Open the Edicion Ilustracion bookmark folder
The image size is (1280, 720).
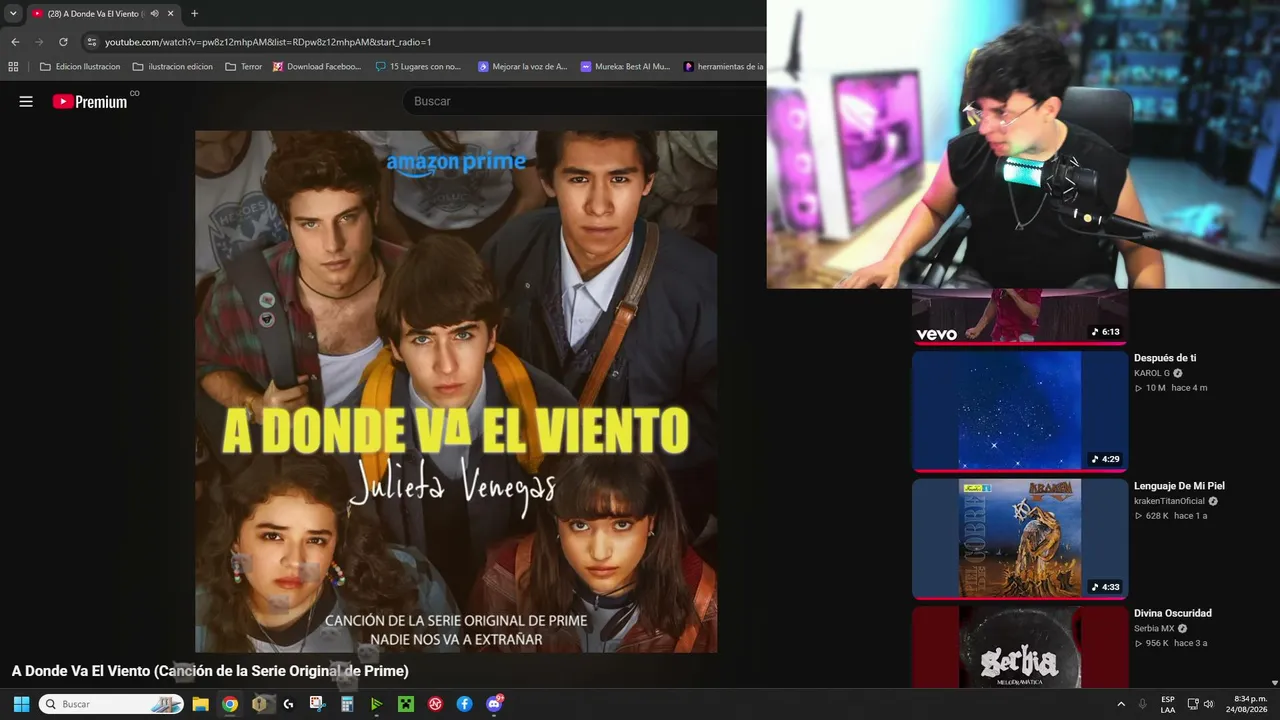[80, 67]
